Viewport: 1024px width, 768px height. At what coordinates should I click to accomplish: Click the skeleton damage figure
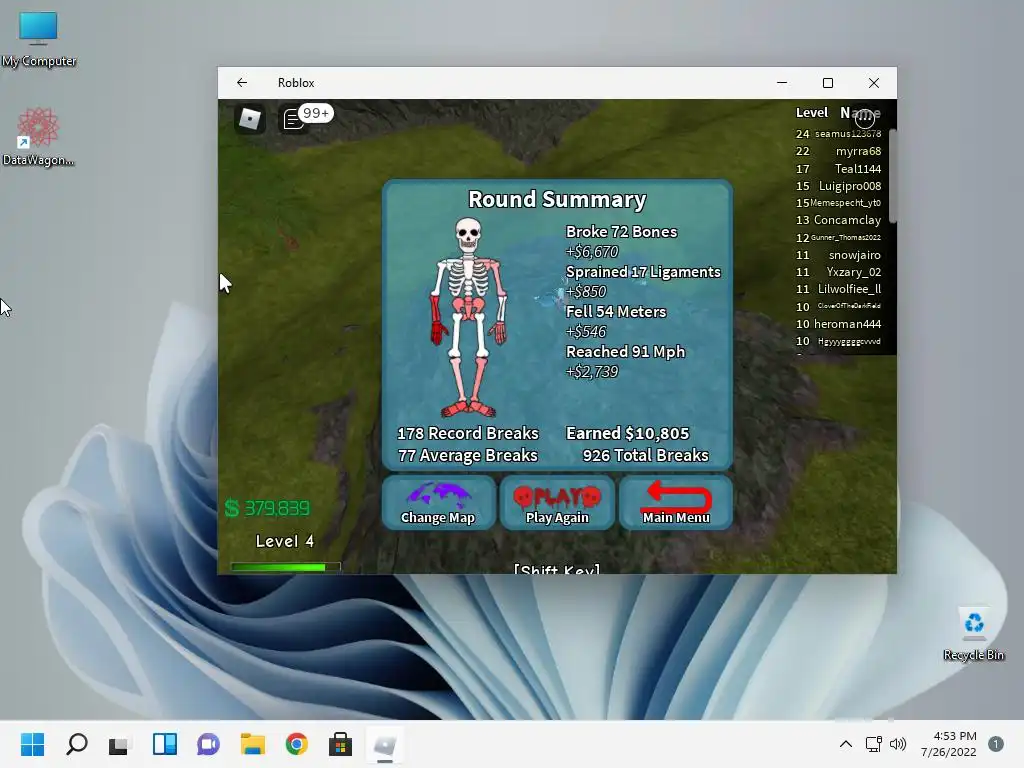[x=468, y=317]
